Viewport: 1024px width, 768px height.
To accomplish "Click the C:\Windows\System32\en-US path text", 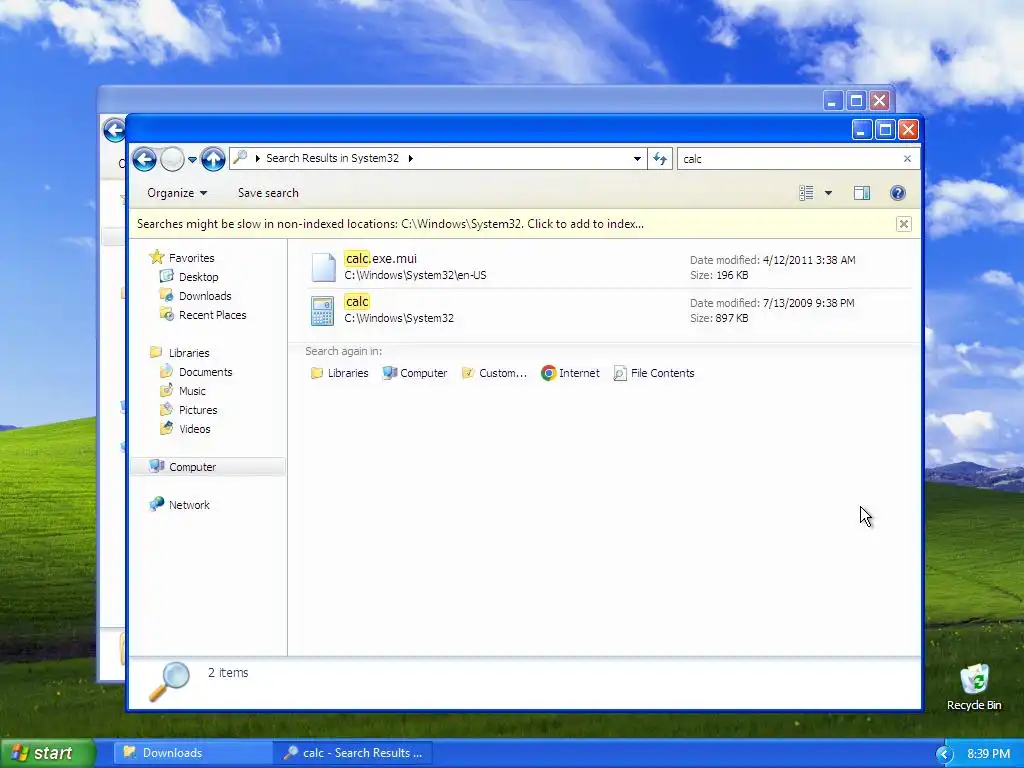I will (x=415, y=275).
